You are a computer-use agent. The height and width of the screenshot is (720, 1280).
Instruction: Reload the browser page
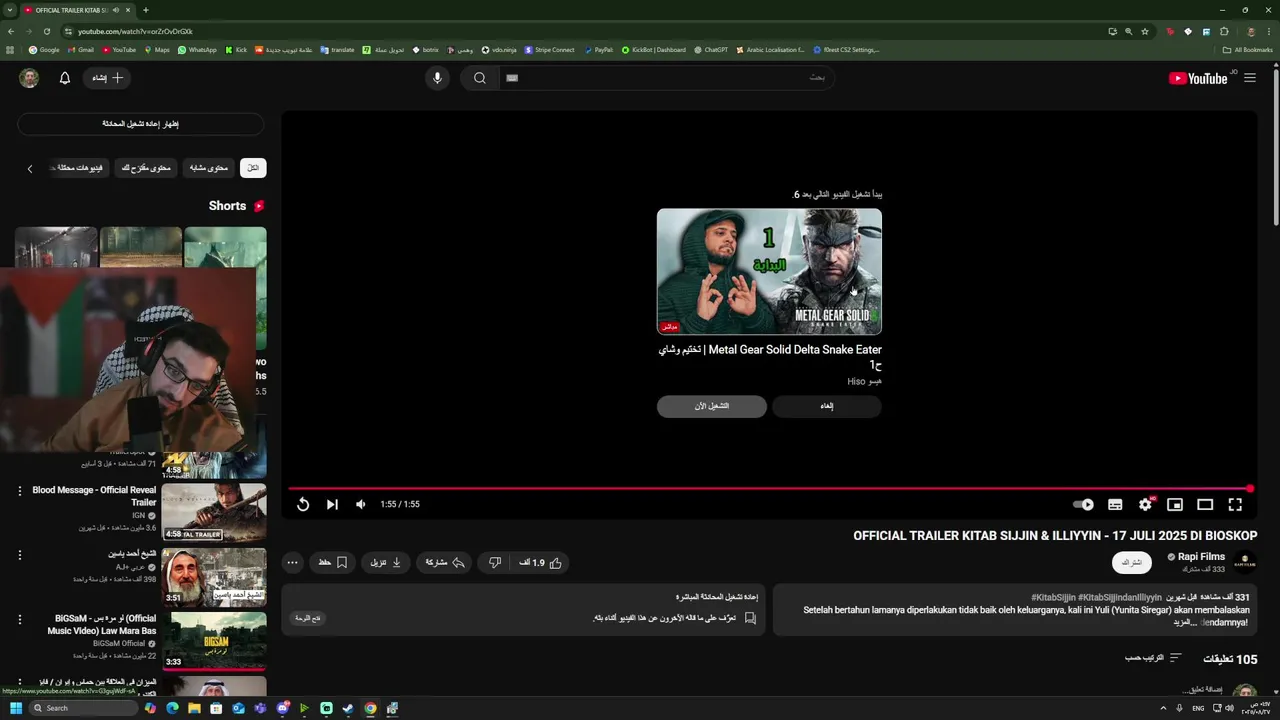46,31
